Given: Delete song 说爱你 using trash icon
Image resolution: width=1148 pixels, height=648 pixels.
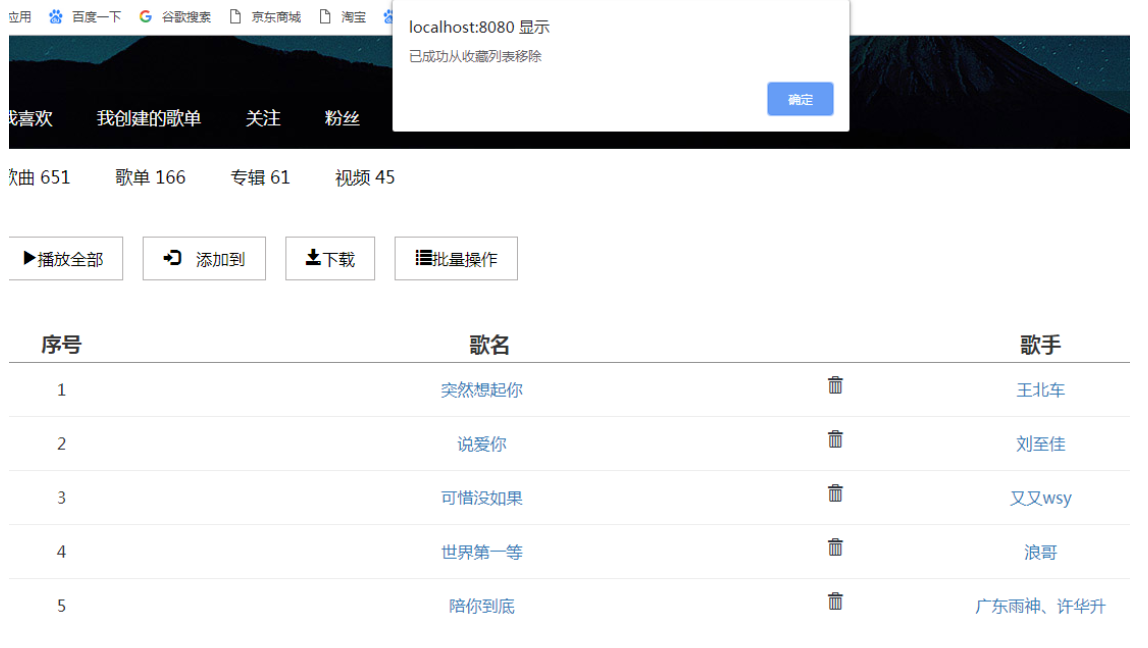Looking at the screenshot, I should click(x=835, y=439).
